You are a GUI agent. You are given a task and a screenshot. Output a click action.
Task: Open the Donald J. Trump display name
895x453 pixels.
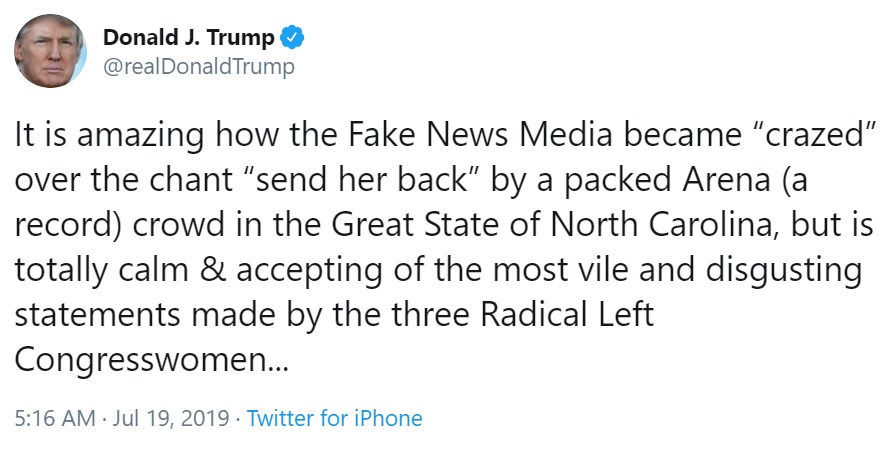tap(188, 38)
